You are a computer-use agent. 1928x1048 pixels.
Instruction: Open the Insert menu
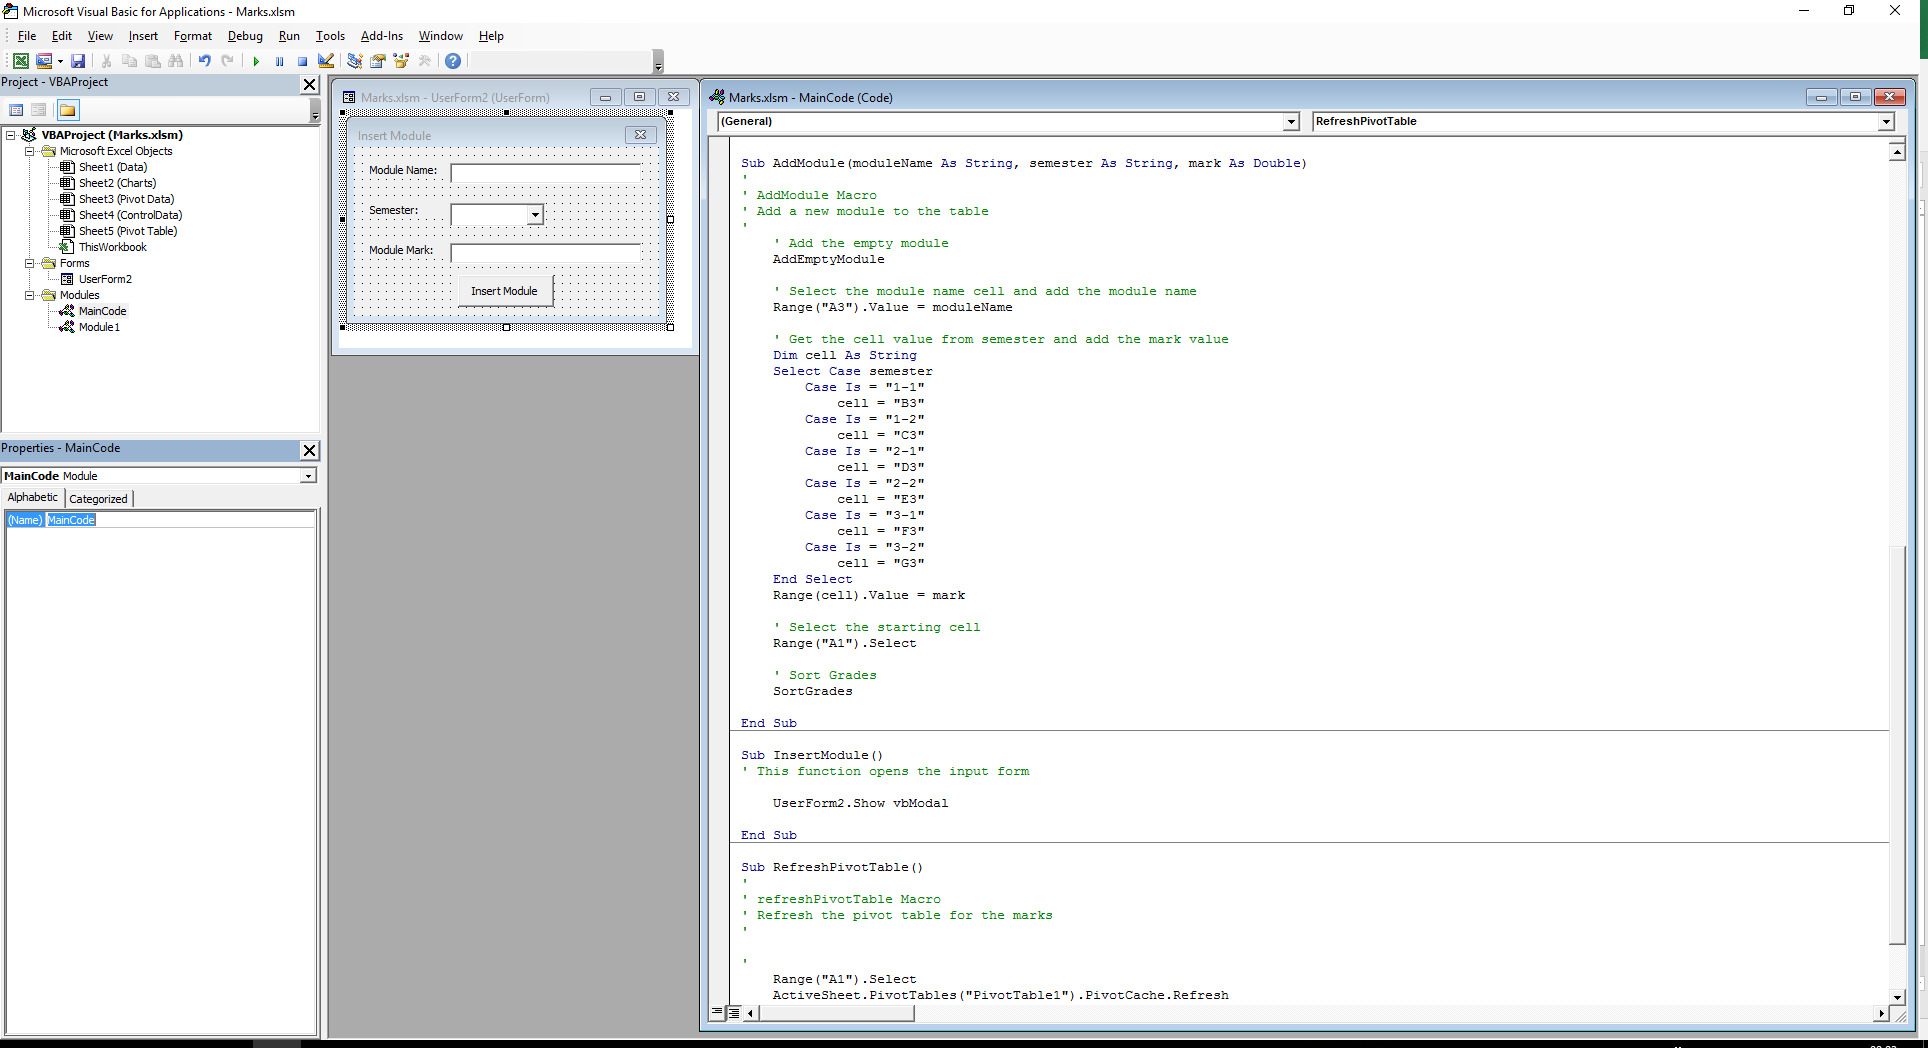tap(143, 36)
